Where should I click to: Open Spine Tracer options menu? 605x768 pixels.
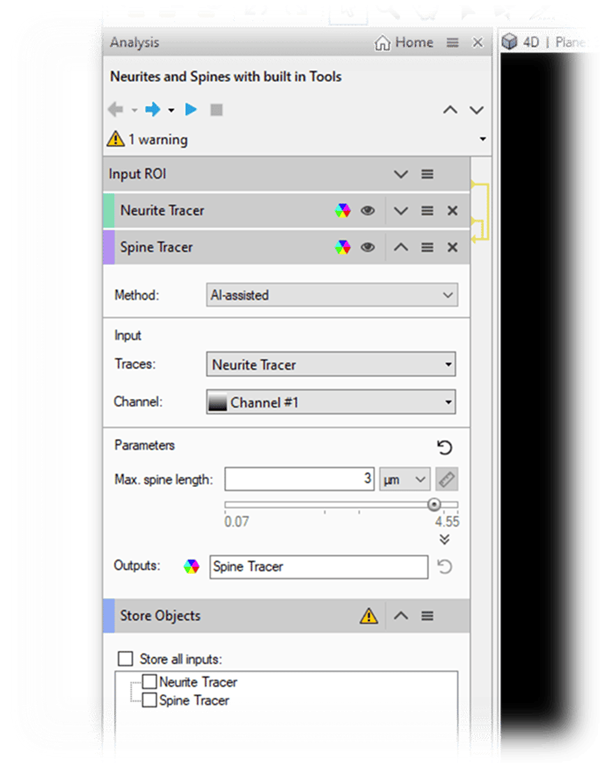[x=427, y=247]
